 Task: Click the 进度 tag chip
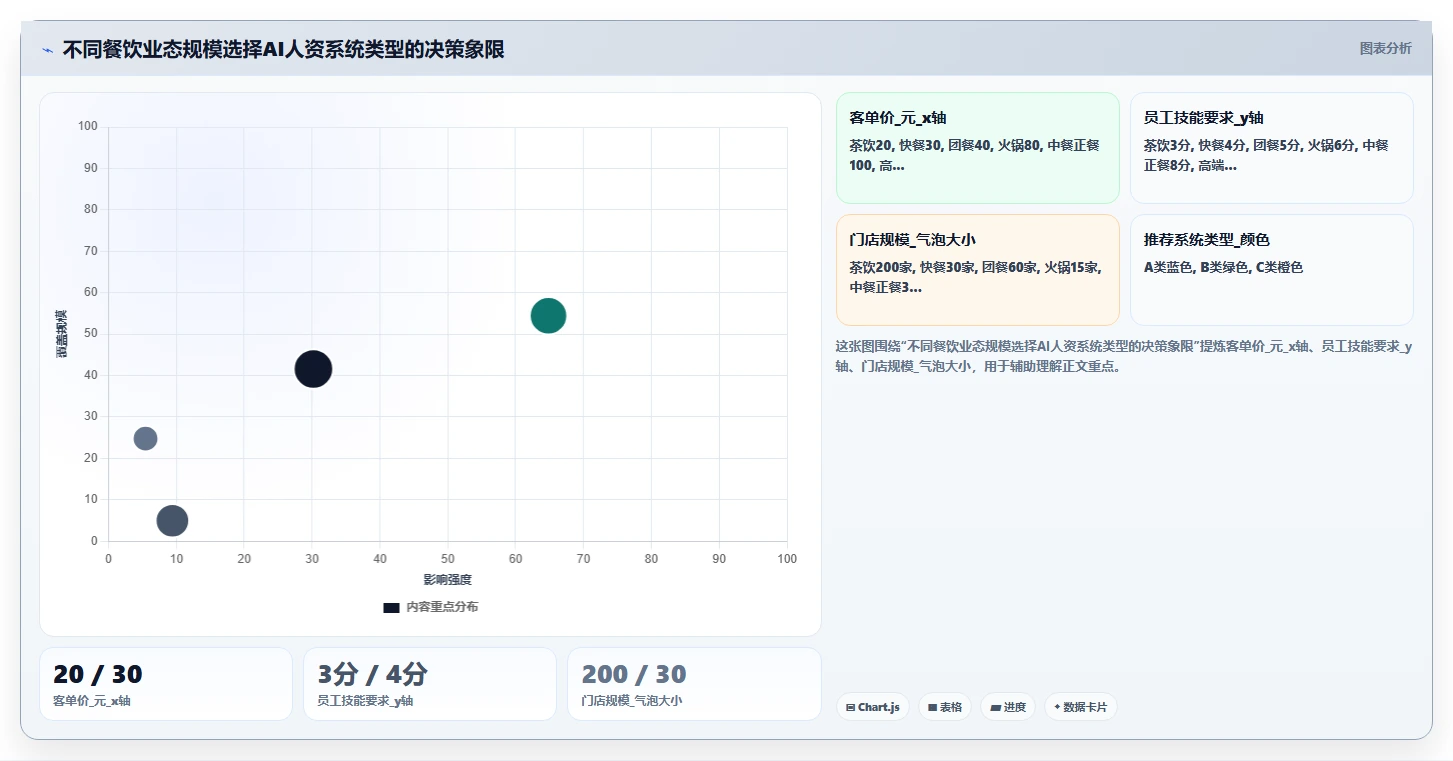1008,707
